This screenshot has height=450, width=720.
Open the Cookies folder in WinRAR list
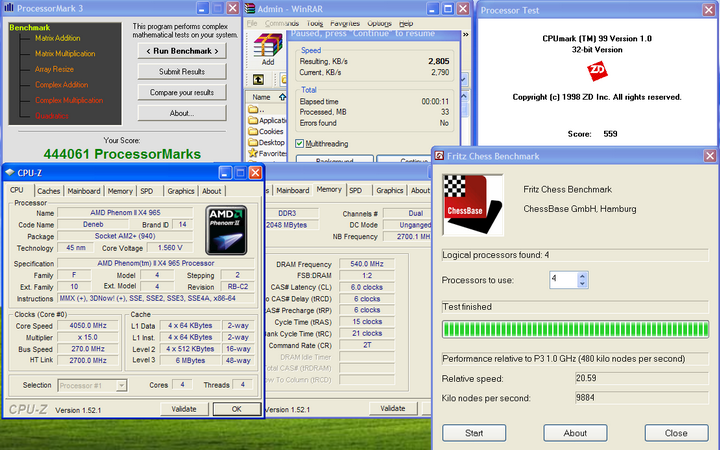coord(266,131)
